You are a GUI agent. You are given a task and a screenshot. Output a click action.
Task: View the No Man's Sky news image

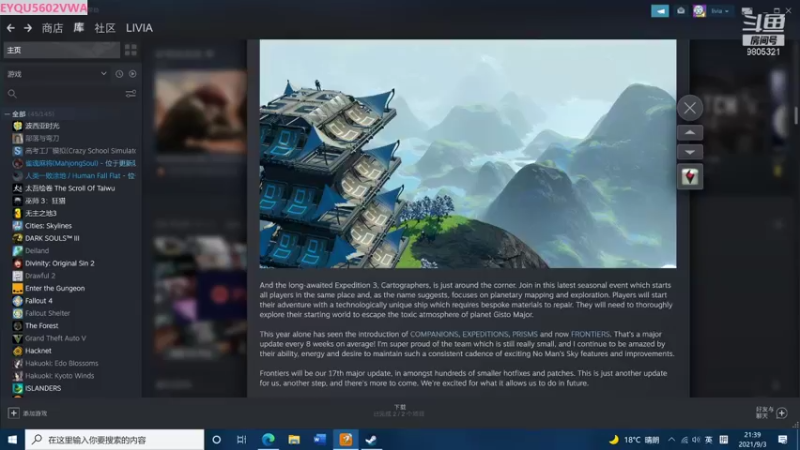coord(468,154)
